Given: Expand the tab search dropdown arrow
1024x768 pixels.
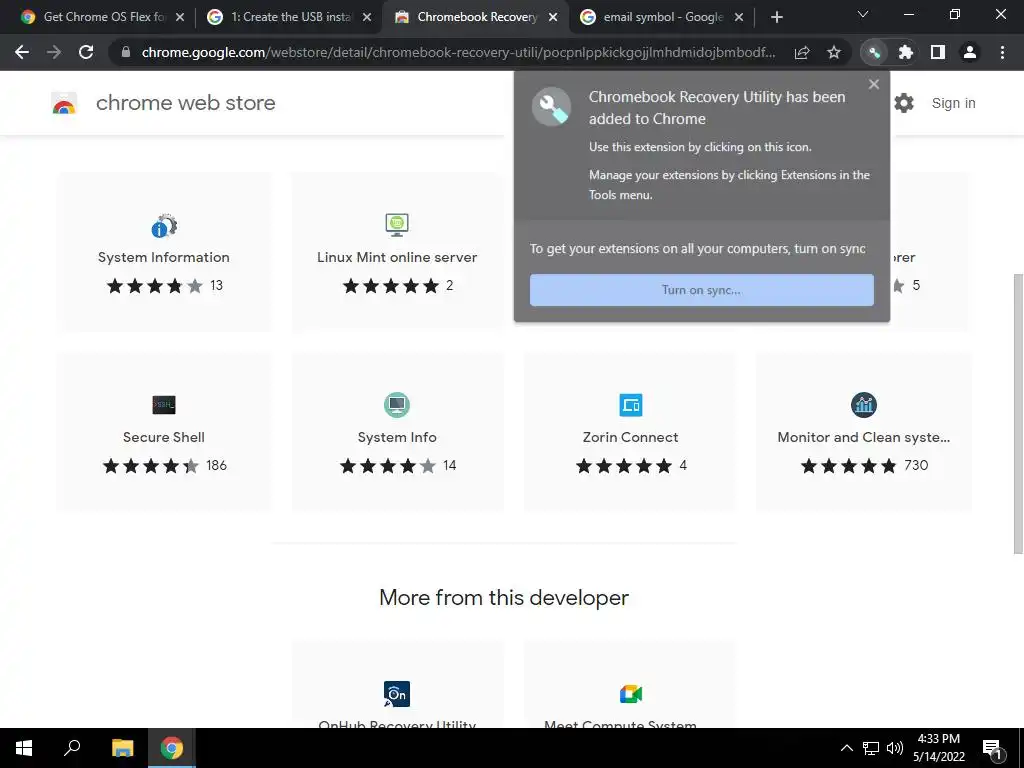Looking at the screenshot, I should pyautogui.click(x=863, y=14).
